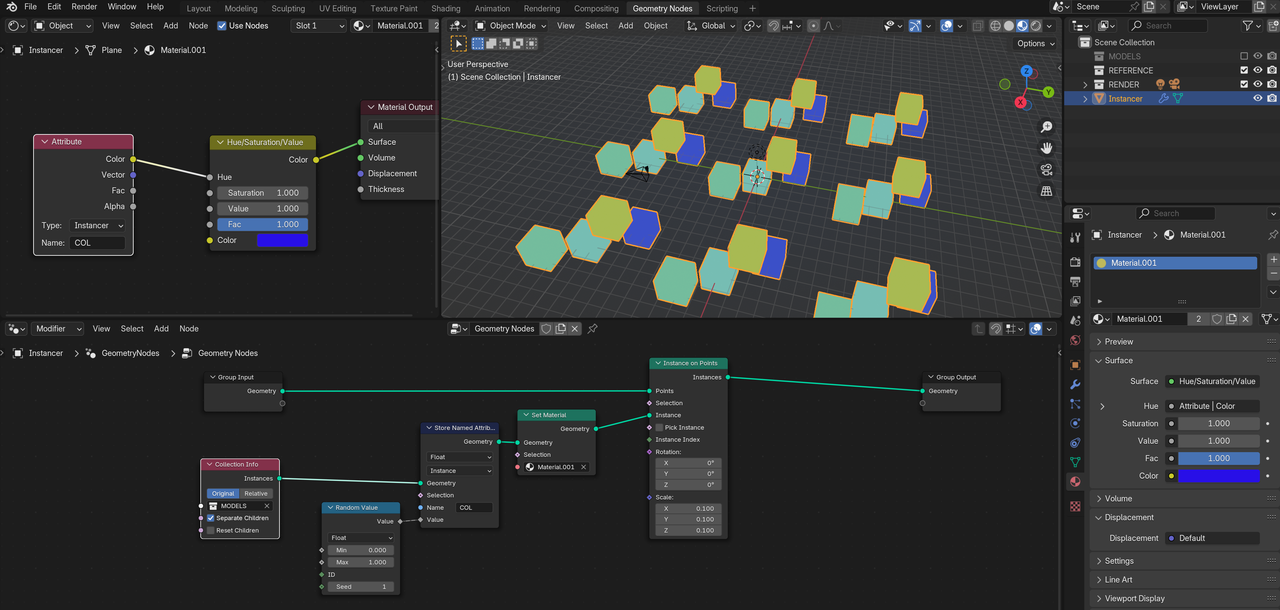Hide the REFERENCE collection in the viewport

[1258, 70]
